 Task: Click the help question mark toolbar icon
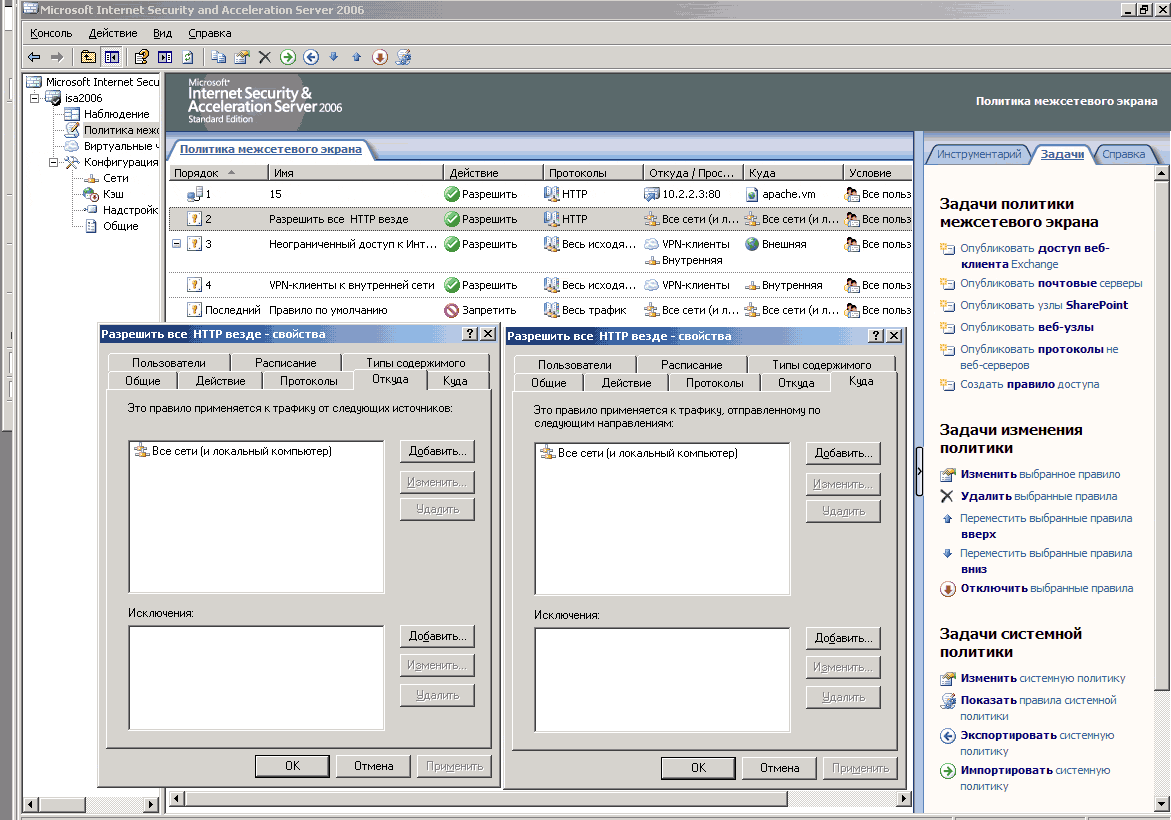(x=141, y=57)
